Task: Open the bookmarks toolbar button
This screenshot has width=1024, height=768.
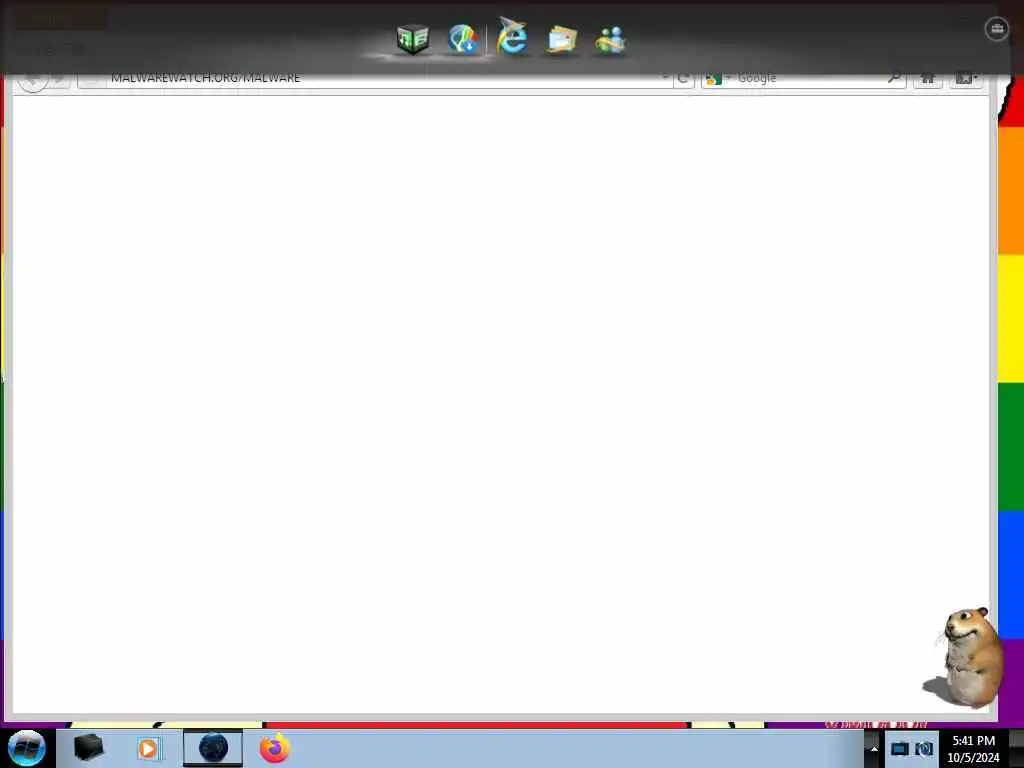Action: click(x=967, y=78)
